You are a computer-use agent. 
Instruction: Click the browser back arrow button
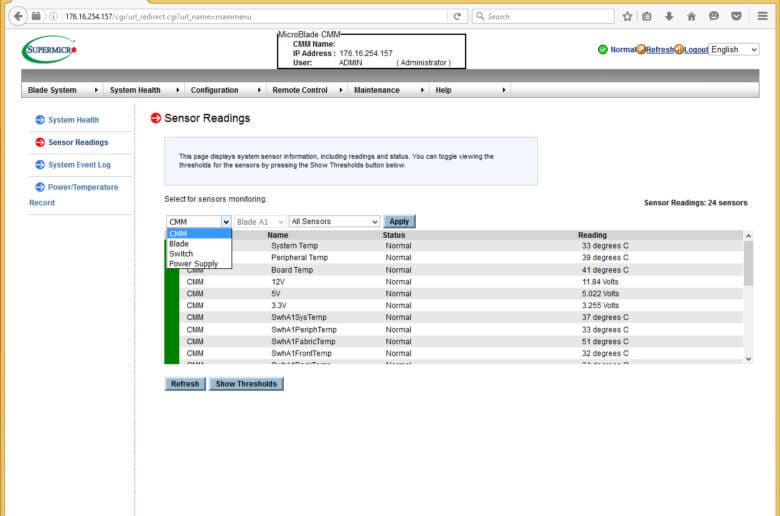click(18, 16)
